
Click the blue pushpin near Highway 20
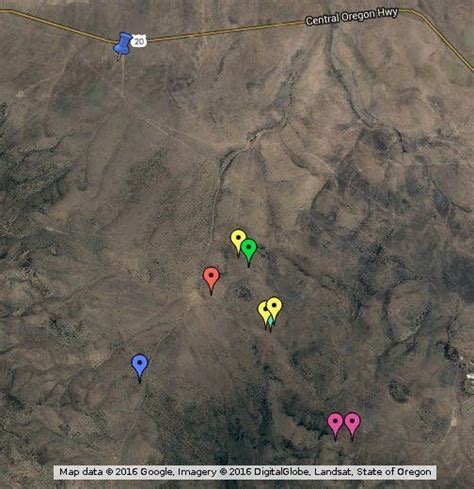point(122,45)
